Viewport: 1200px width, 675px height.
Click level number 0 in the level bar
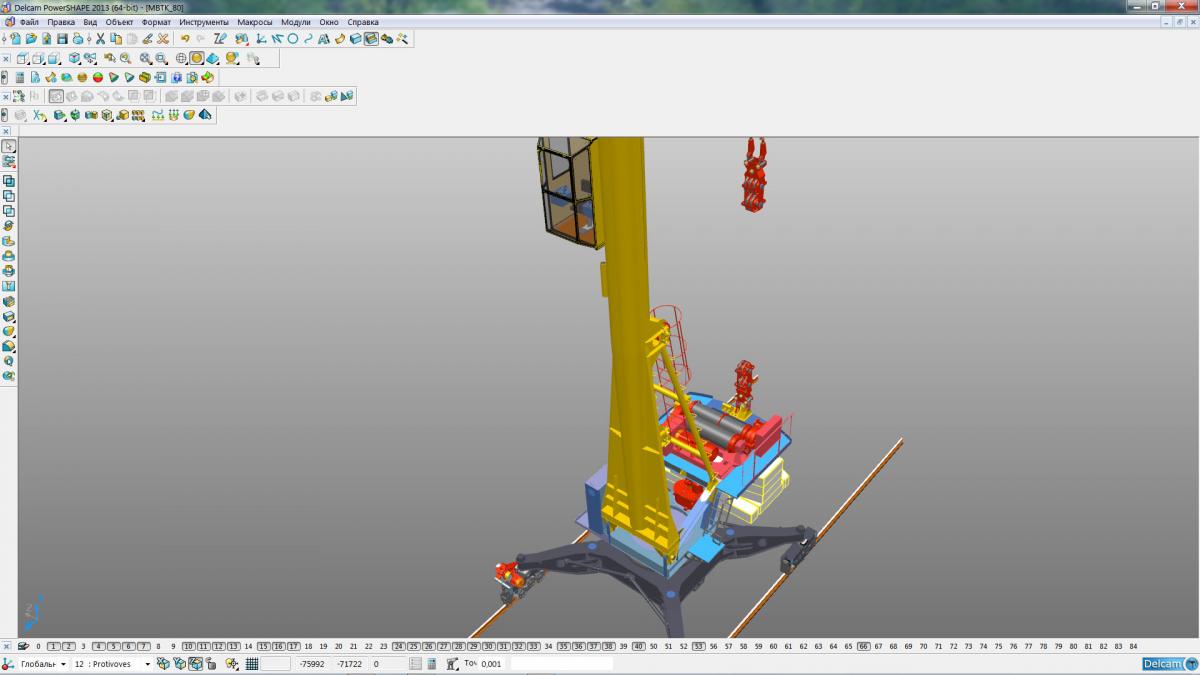coord(38,646)
